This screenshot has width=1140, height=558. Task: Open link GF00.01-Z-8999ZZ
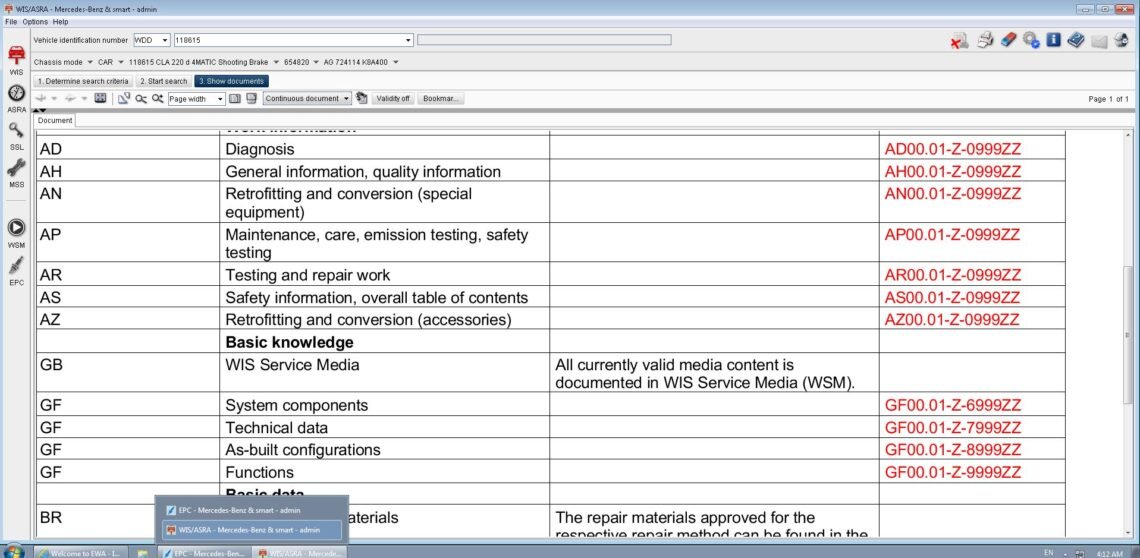952,450
